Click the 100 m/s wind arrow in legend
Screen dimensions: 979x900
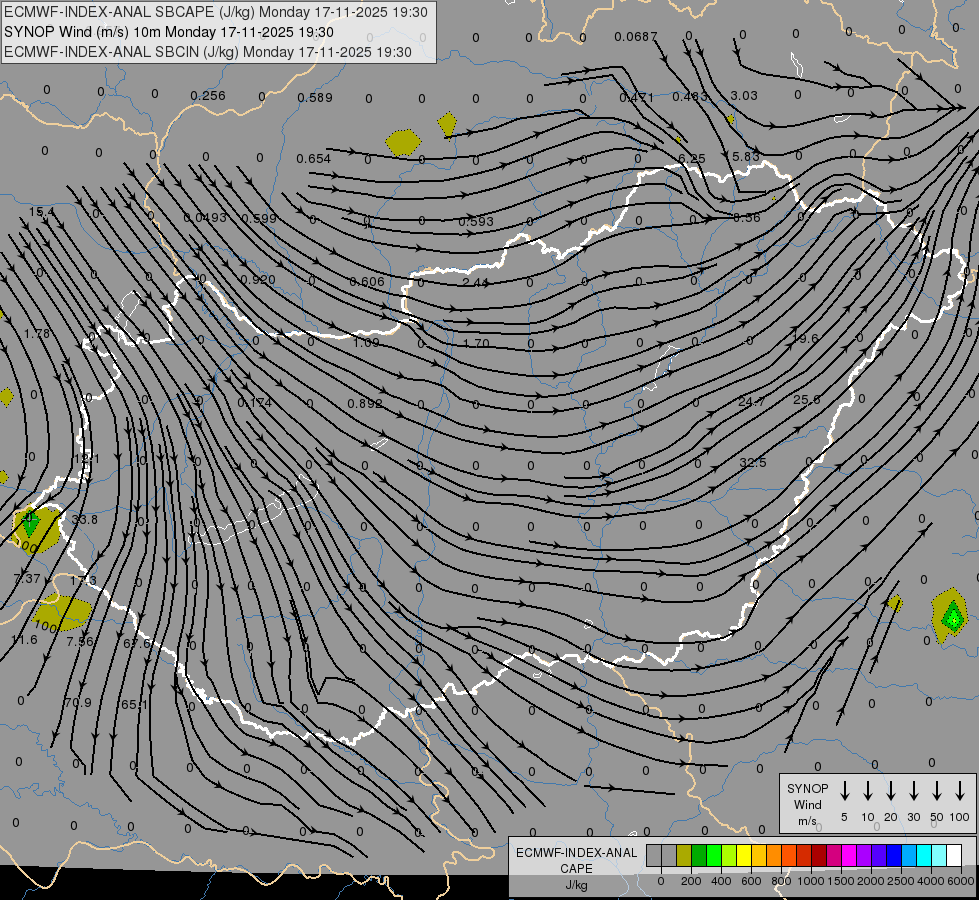pos(960,791)
